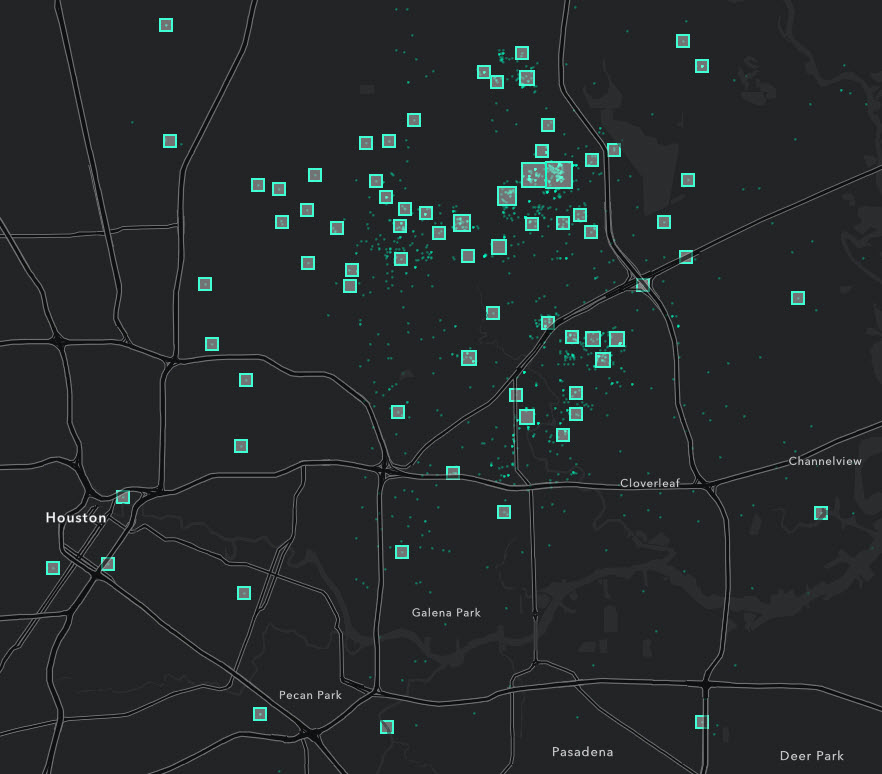Select square marker directly above Houston label
Image resolution: width=882 pixels, height=774 pixels.
[x=123, y=497]
